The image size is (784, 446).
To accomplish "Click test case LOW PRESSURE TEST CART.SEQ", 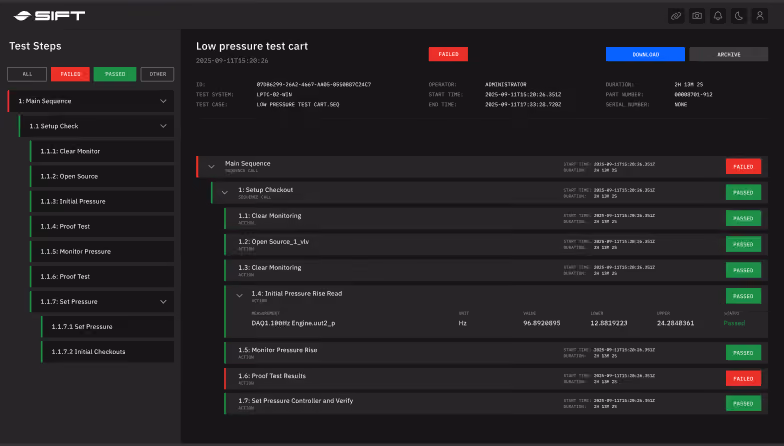I will (298, 104).
